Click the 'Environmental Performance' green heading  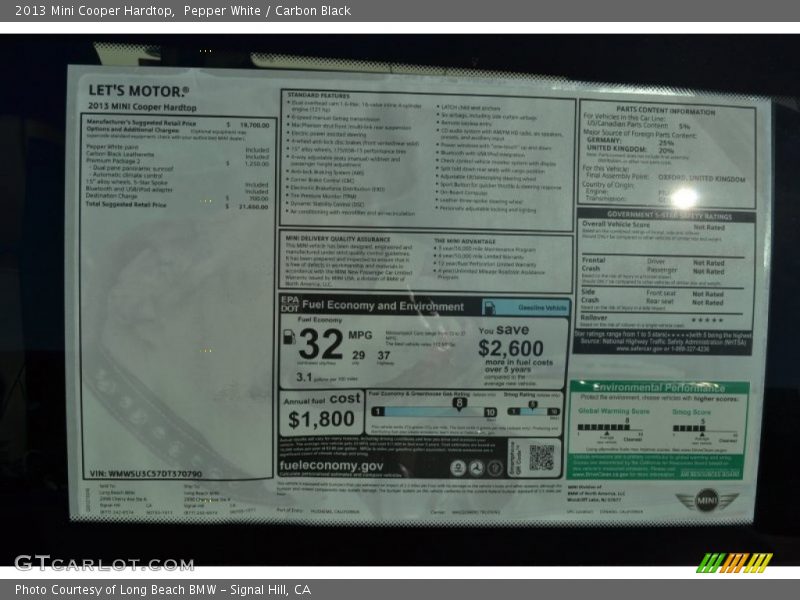(x=658, y=387)
